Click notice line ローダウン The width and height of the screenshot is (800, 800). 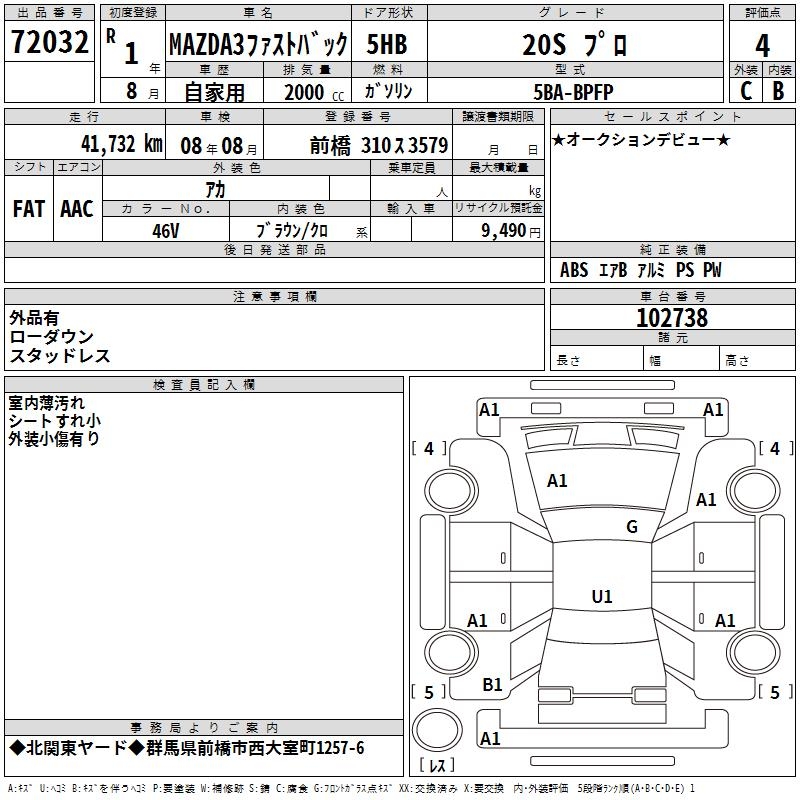click(x=52, y=337)
